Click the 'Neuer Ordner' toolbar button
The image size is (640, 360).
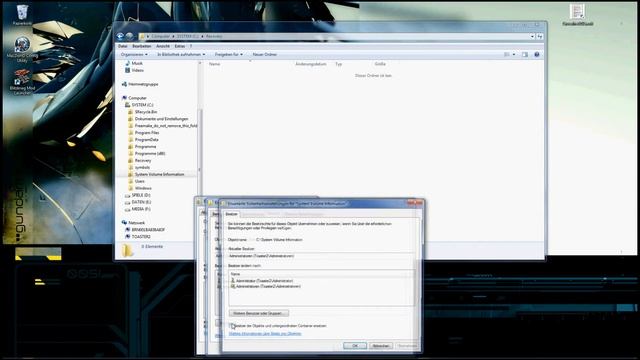(264, 54)
